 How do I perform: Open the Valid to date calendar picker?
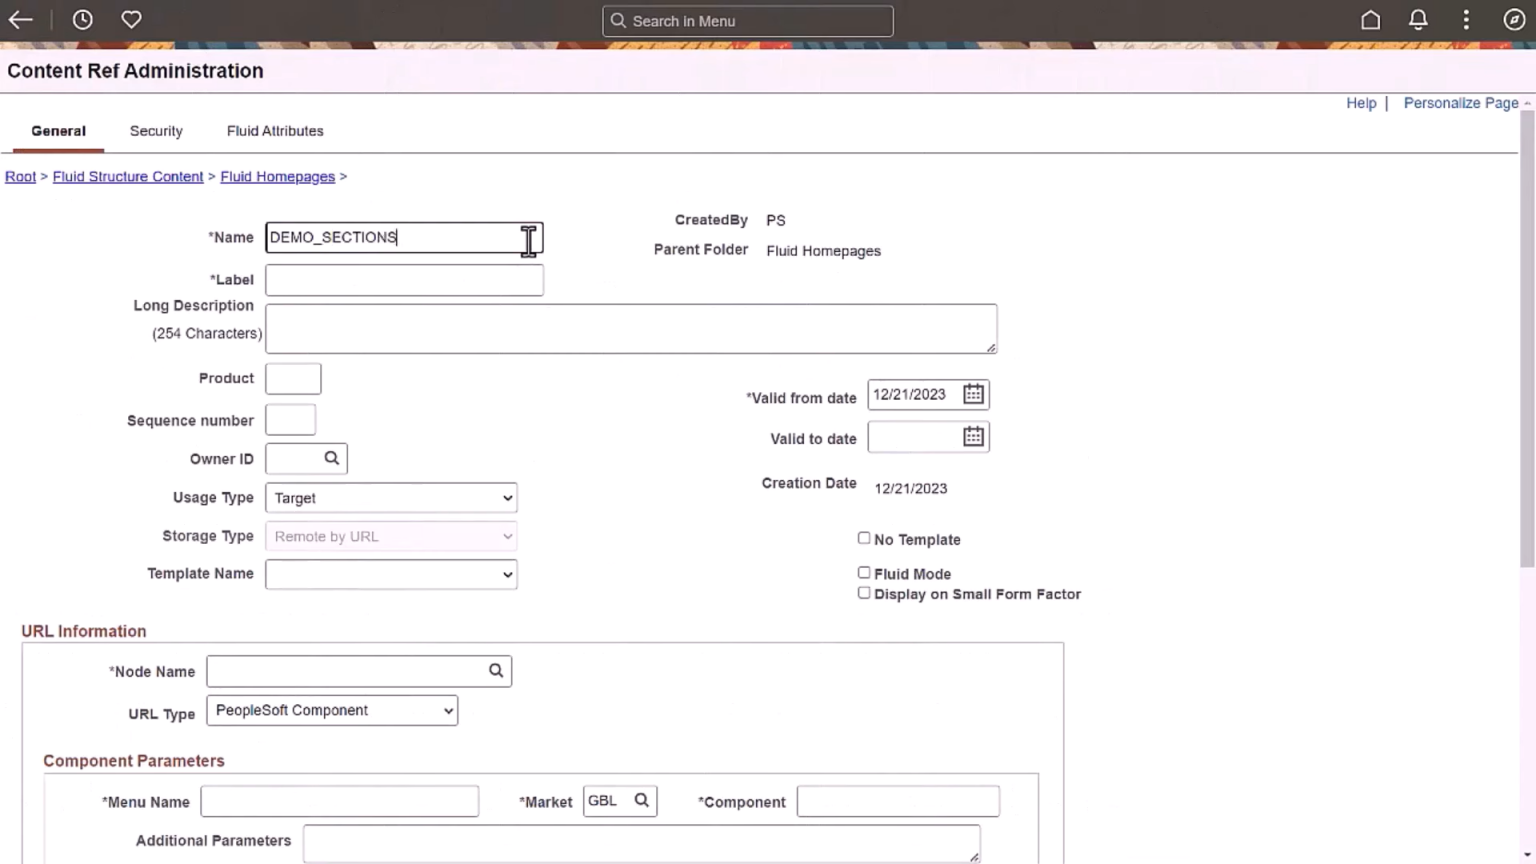click(972, 437)
